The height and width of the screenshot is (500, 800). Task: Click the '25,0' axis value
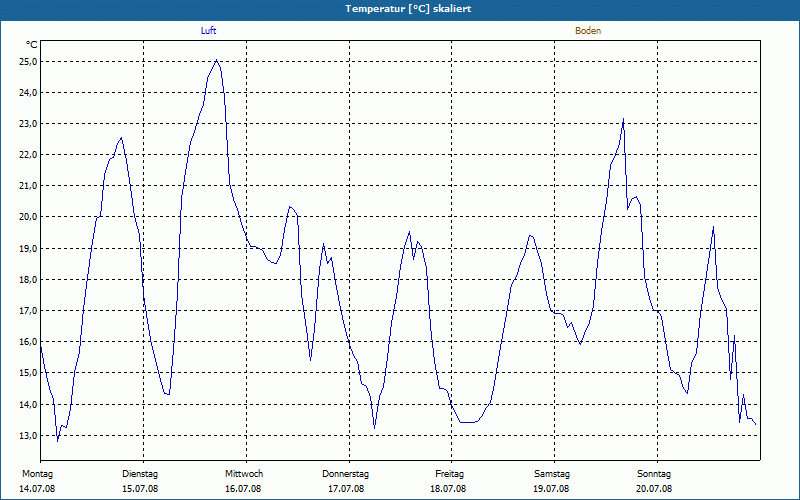(29, 62)
